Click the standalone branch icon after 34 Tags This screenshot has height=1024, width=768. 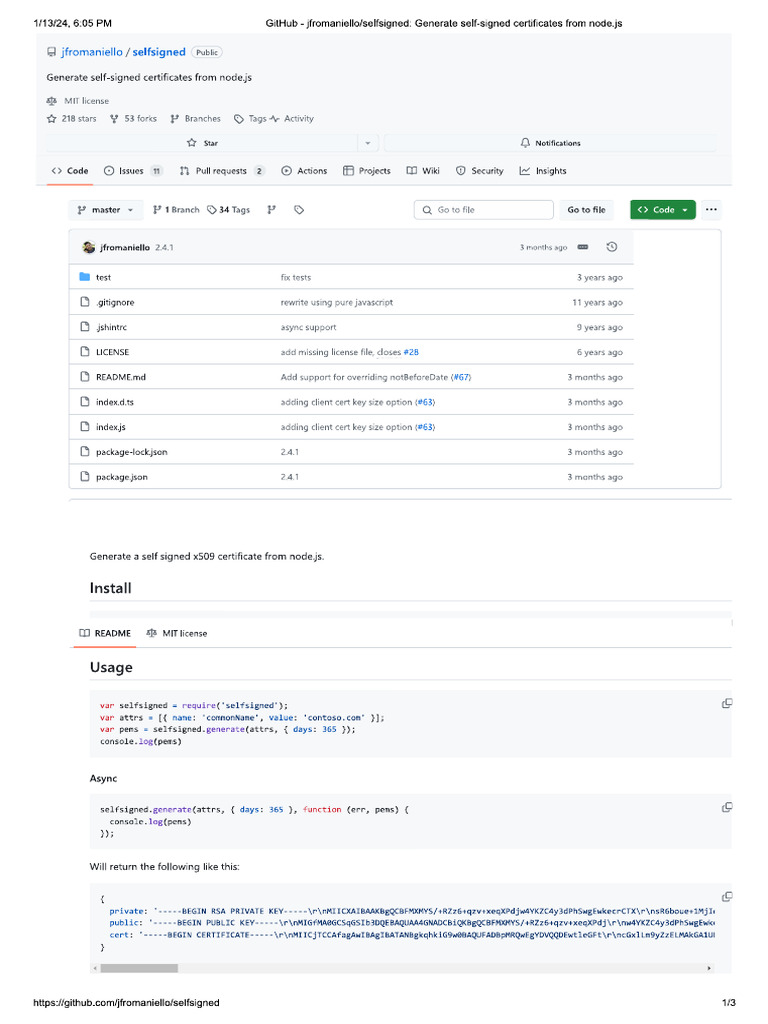pyautogui.click(x=271, y=210)
